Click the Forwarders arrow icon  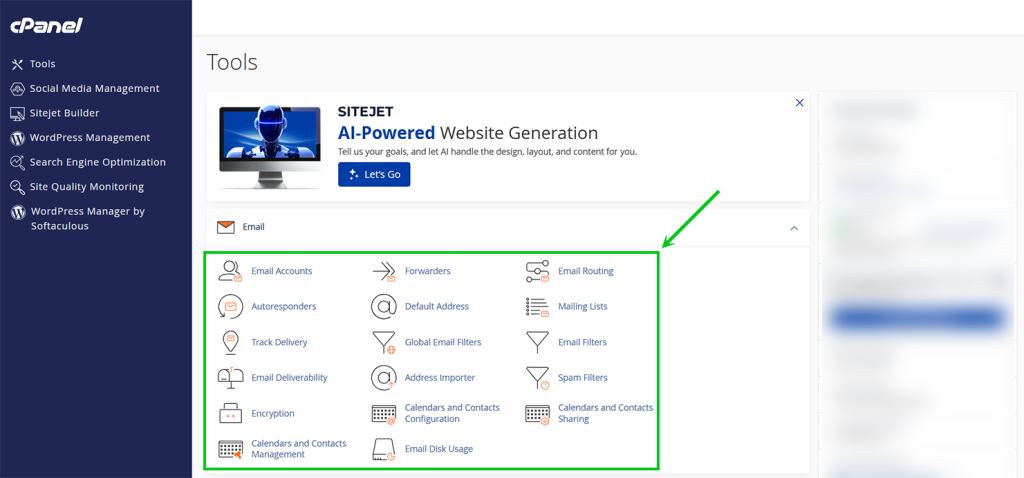click(383, 271)
